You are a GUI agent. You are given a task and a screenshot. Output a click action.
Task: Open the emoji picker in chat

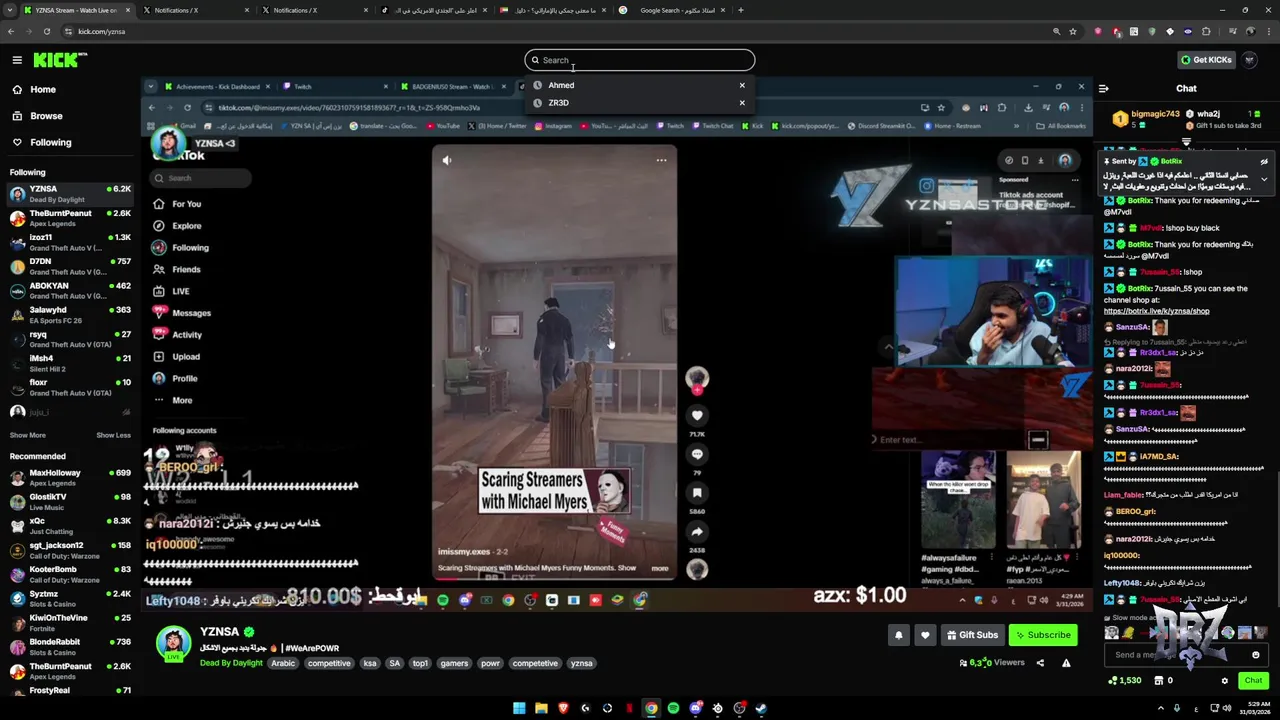coord(1255,655)
